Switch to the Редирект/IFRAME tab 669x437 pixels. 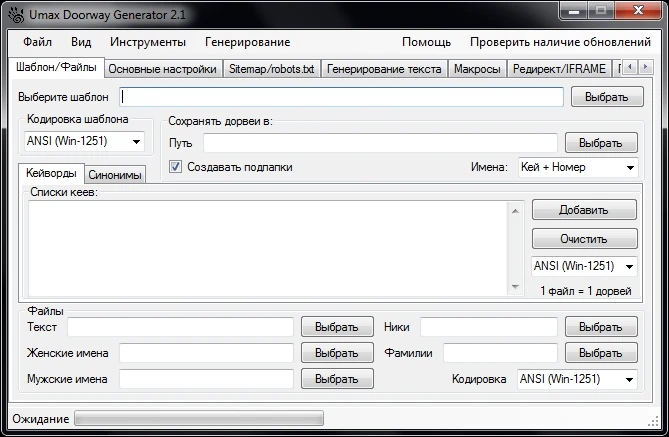[x=559, y=69]
